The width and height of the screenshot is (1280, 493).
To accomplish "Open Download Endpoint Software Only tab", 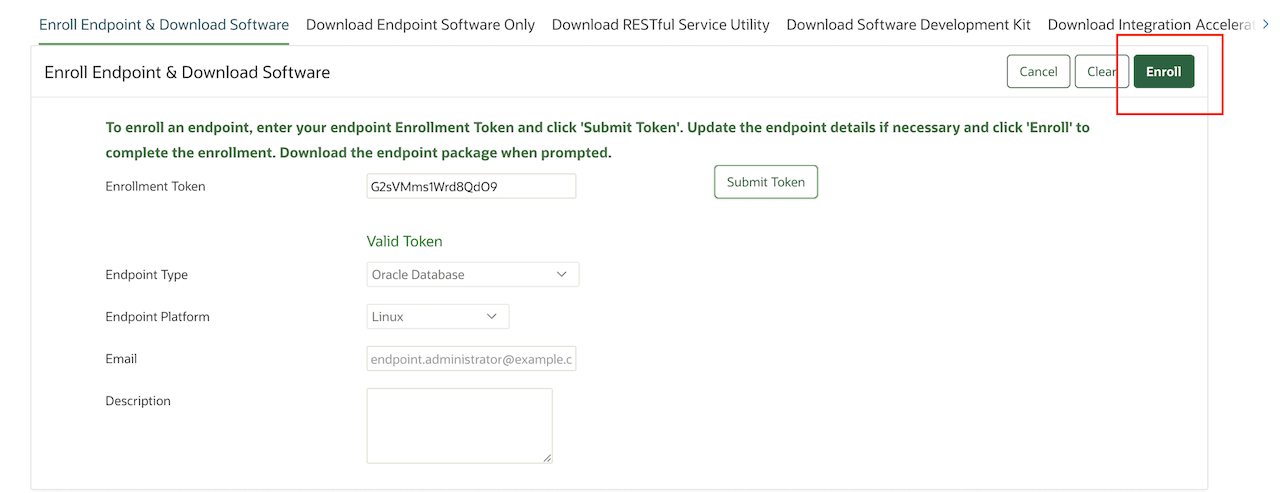I will 420,24.
